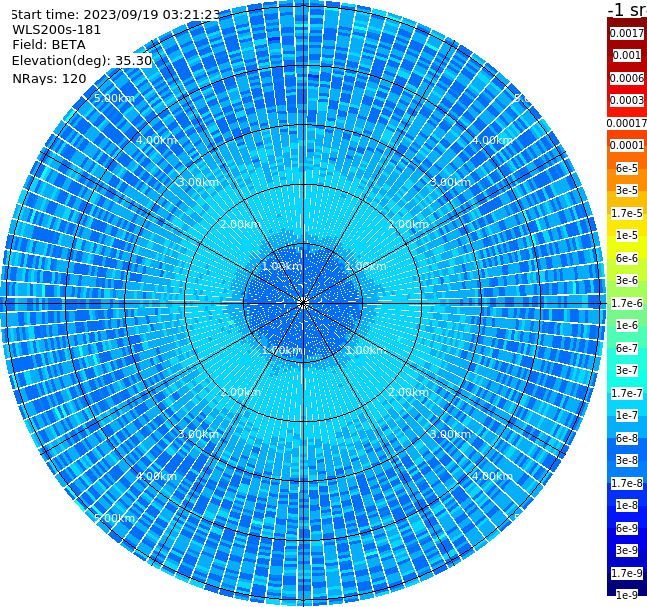647x607 pixels.
Task: Click the 3.00km range label in the southwest quadrant
Action: click(198, 434)
